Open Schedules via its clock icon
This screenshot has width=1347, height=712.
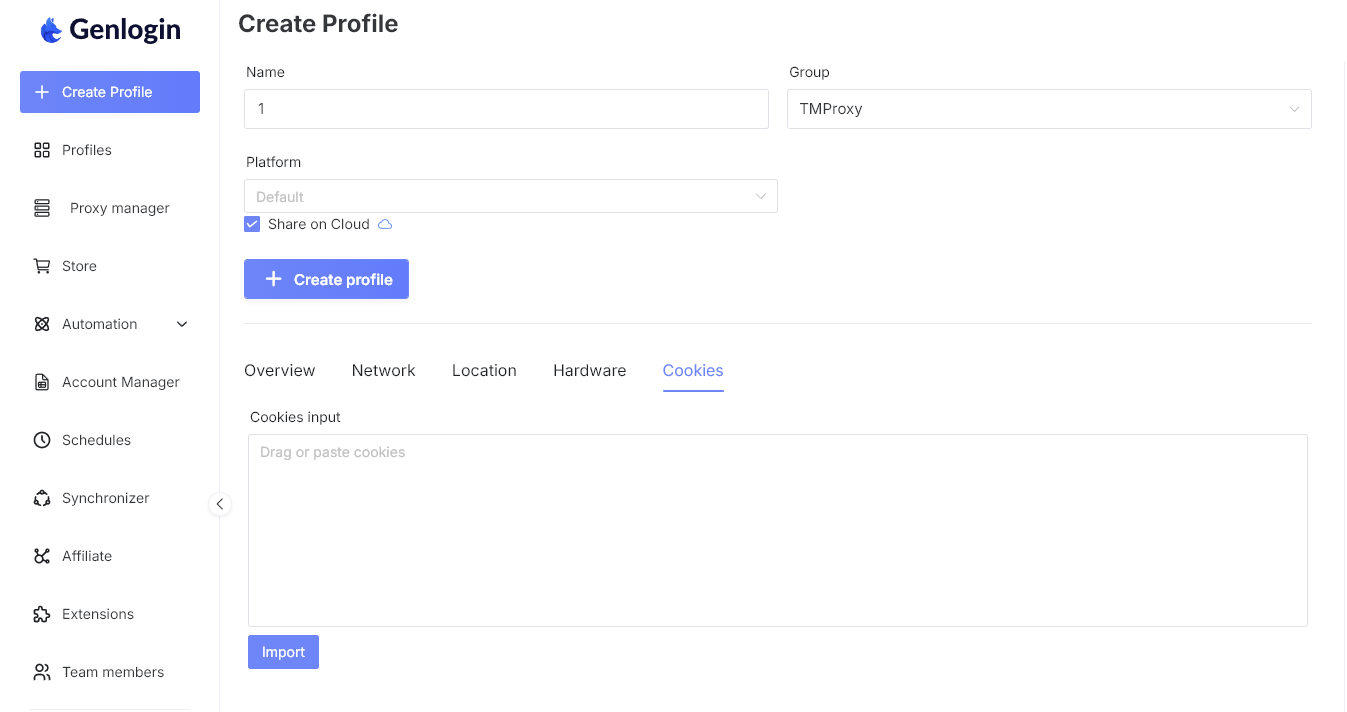42,440
